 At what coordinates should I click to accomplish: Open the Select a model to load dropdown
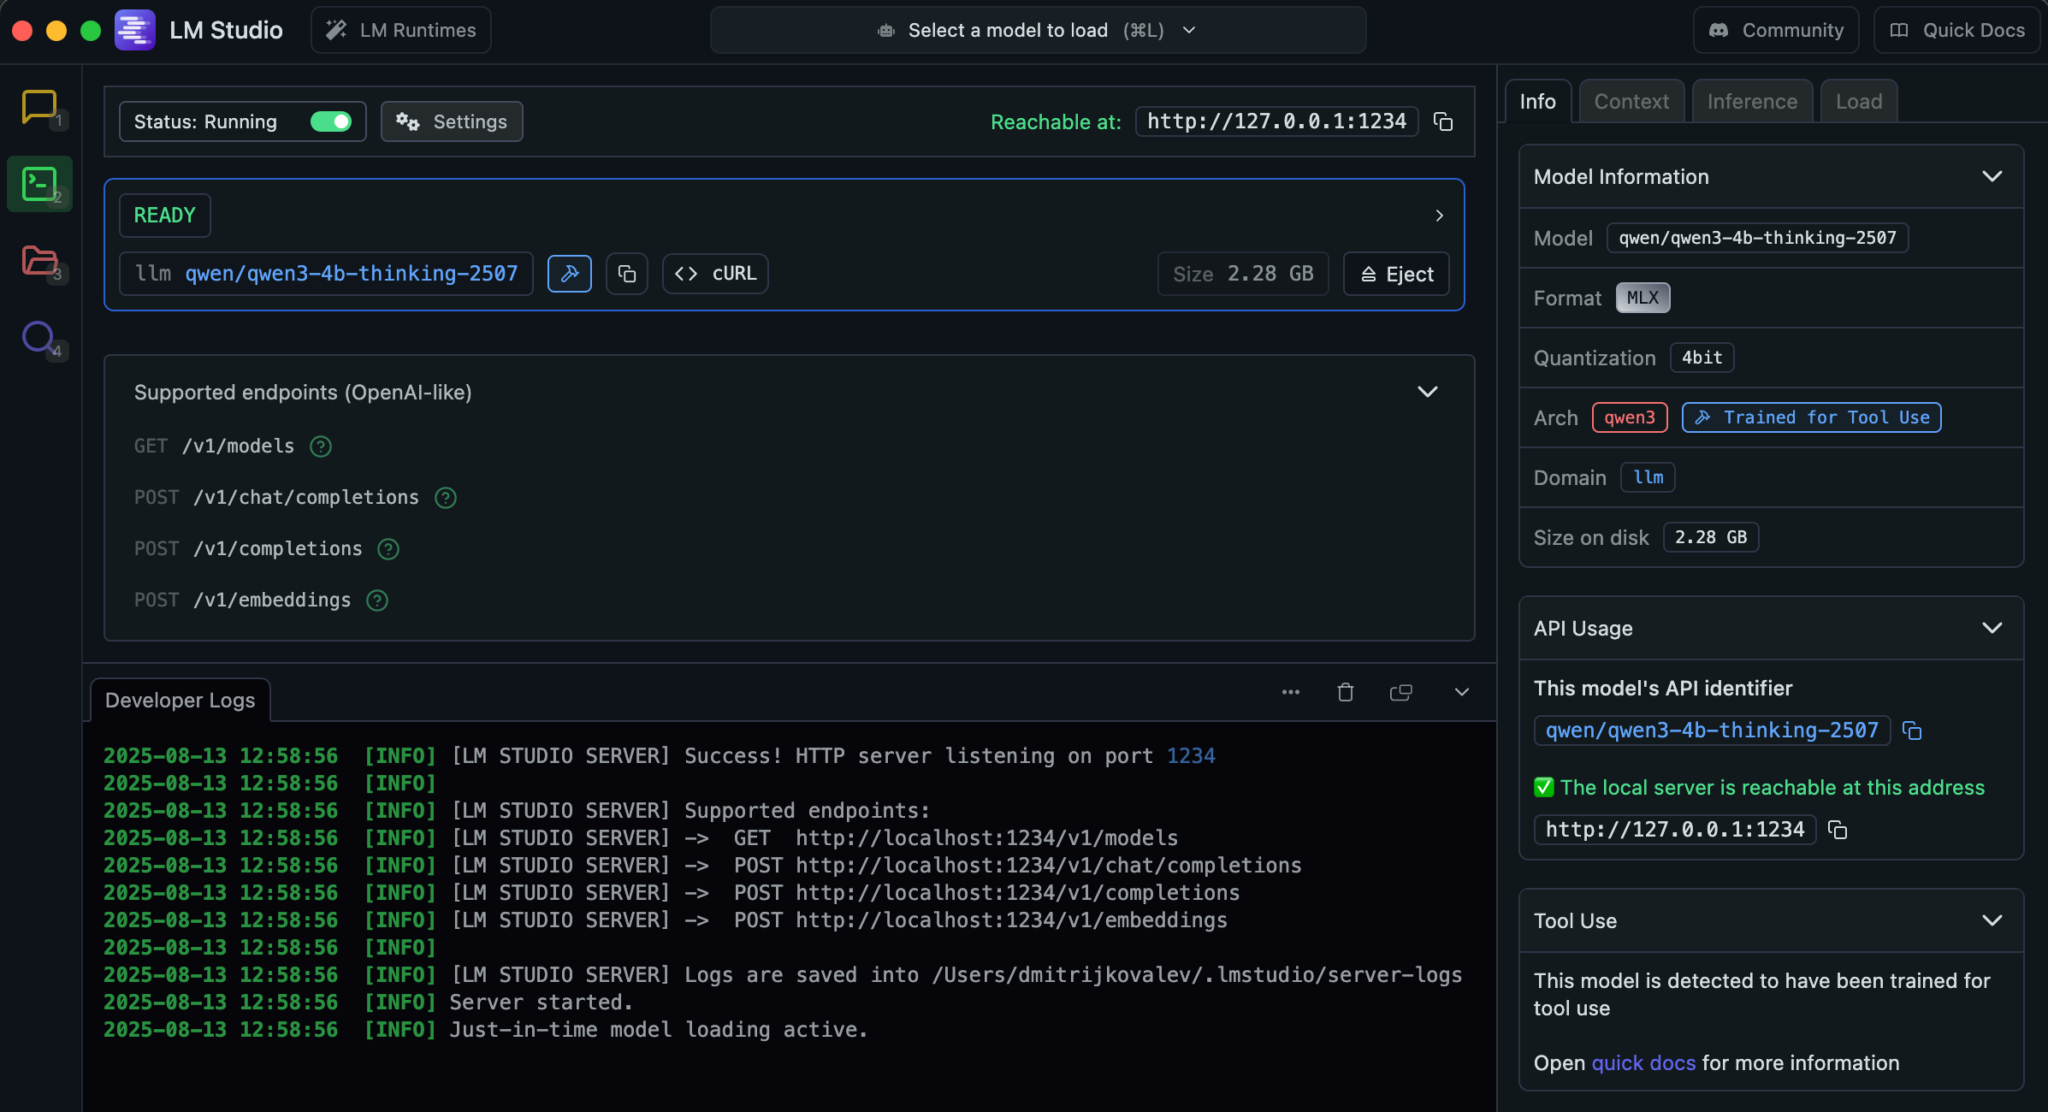pyautogui.click(x=1037, y=30)
